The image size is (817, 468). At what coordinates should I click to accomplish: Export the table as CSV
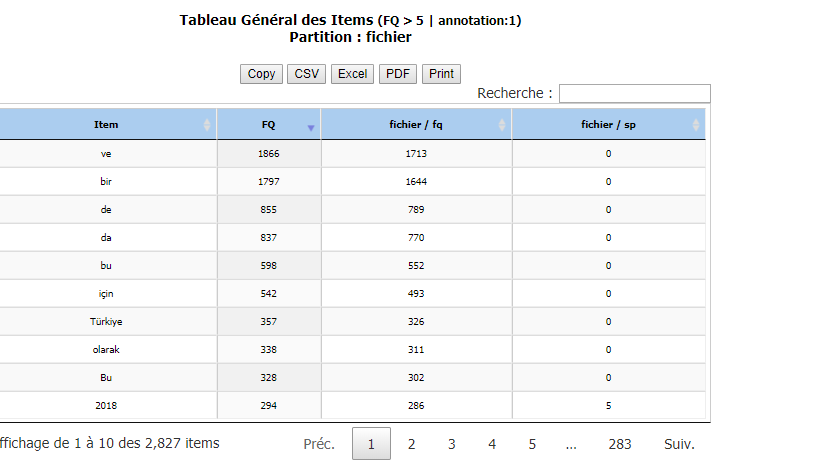coord(306,74)
